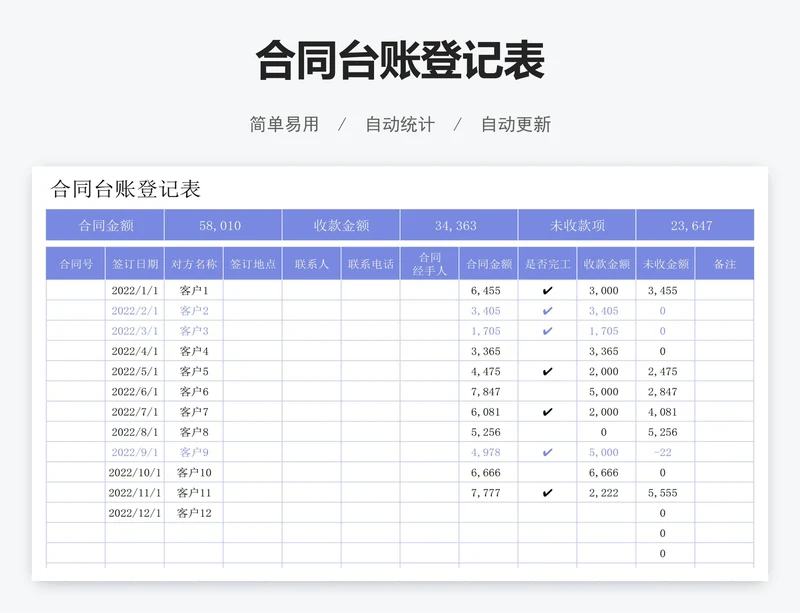Click the empty 是否完工 cell for 客户6
800x613 pixels.
(x=547, y=391)
